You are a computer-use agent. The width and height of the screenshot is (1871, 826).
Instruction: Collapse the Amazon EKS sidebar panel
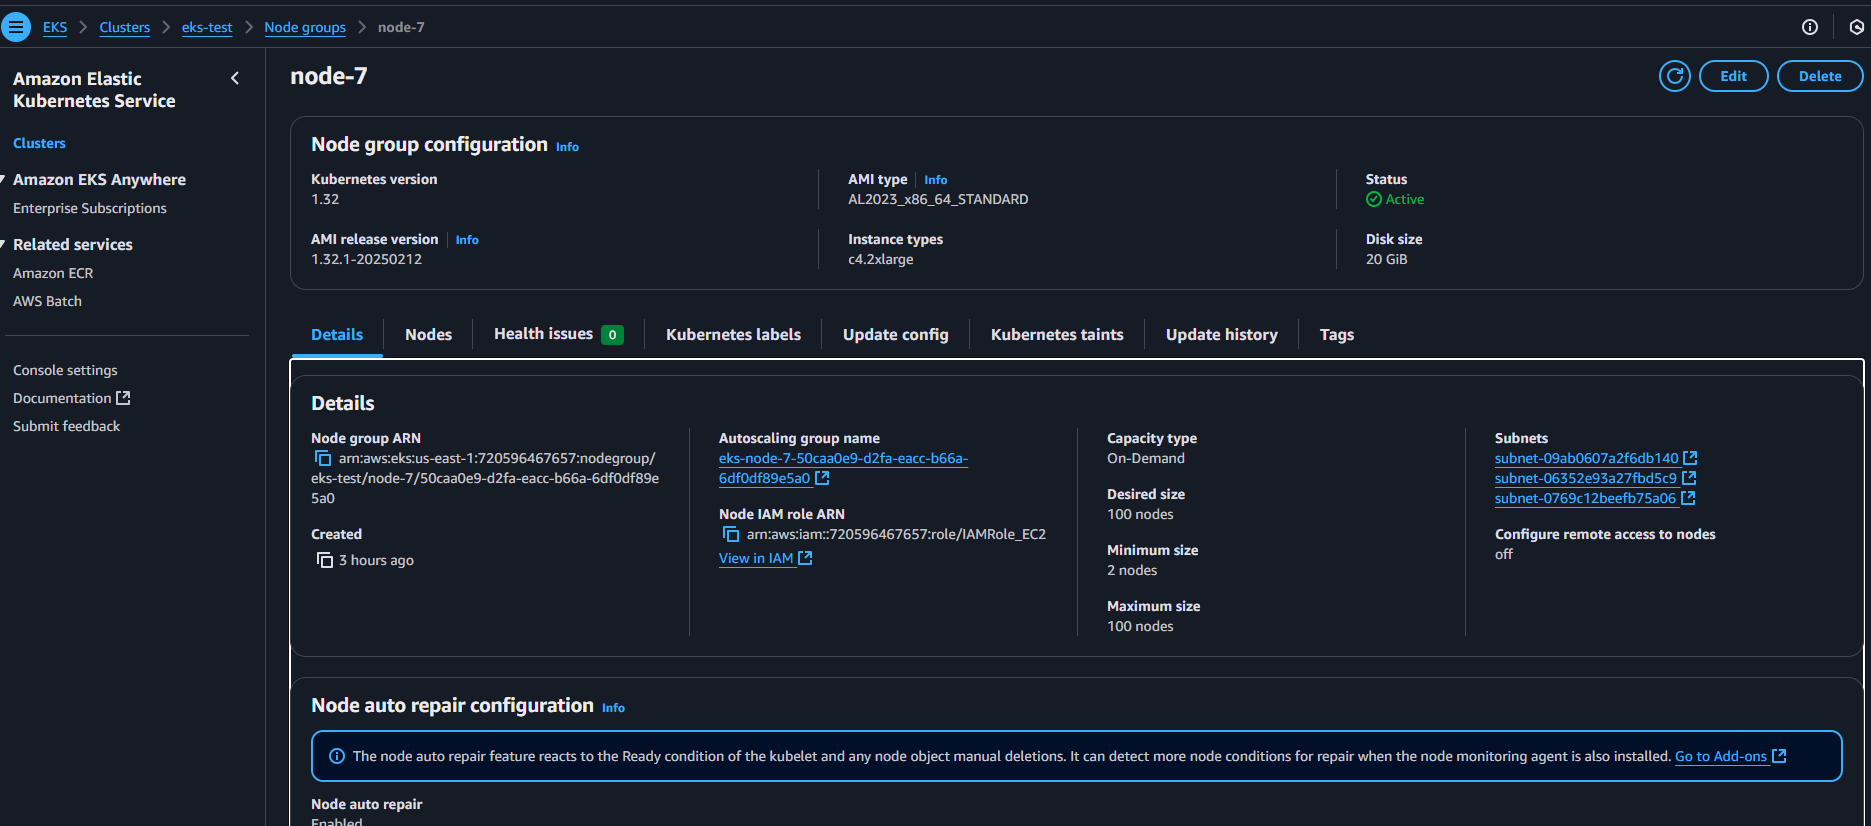click(x=235, y=78)
